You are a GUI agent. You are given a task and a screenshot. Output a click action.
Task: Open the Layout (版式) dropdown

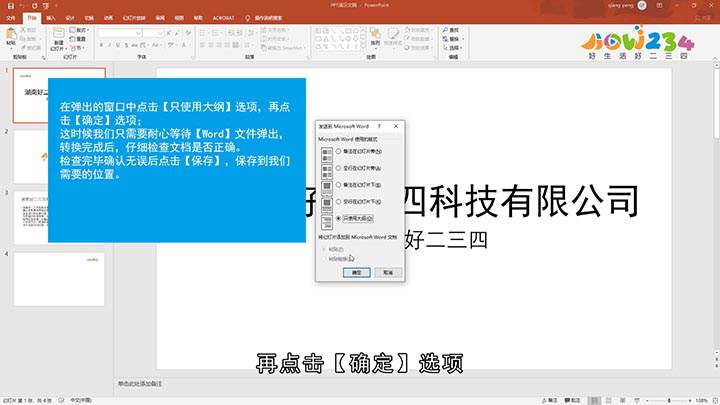point(79,30)
